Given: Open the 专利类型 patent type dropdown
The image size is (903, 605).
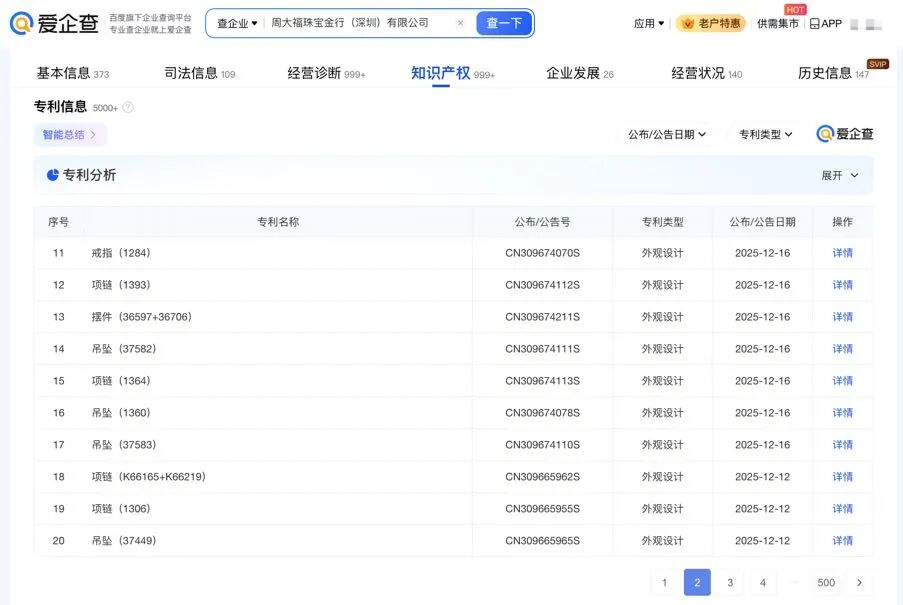Looking at the screenshot, I should (765, 134).
